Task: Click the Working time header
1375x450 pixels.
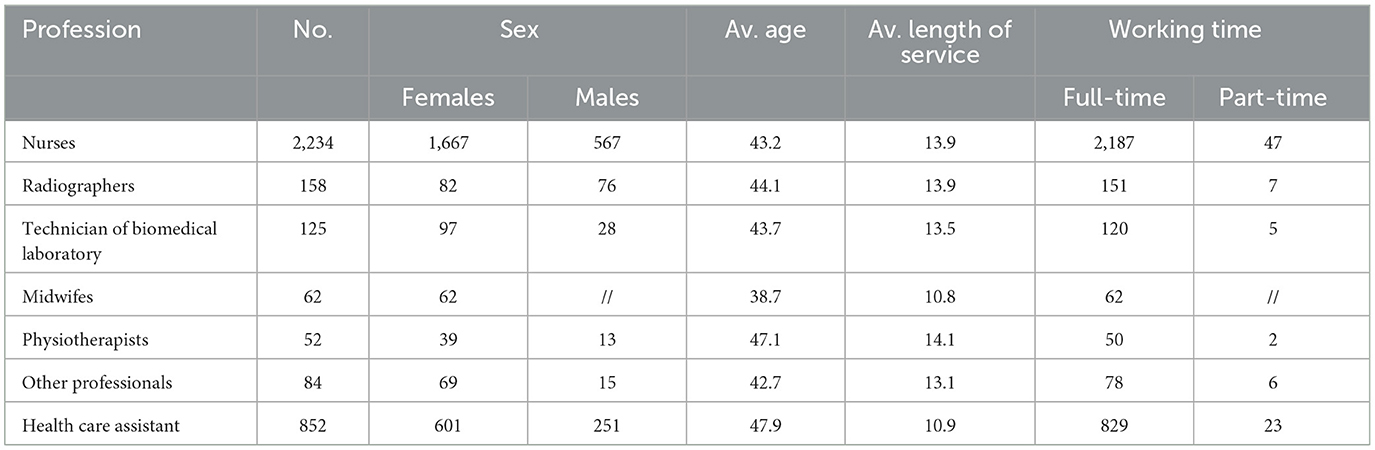Action: [x=1184, y=30]
